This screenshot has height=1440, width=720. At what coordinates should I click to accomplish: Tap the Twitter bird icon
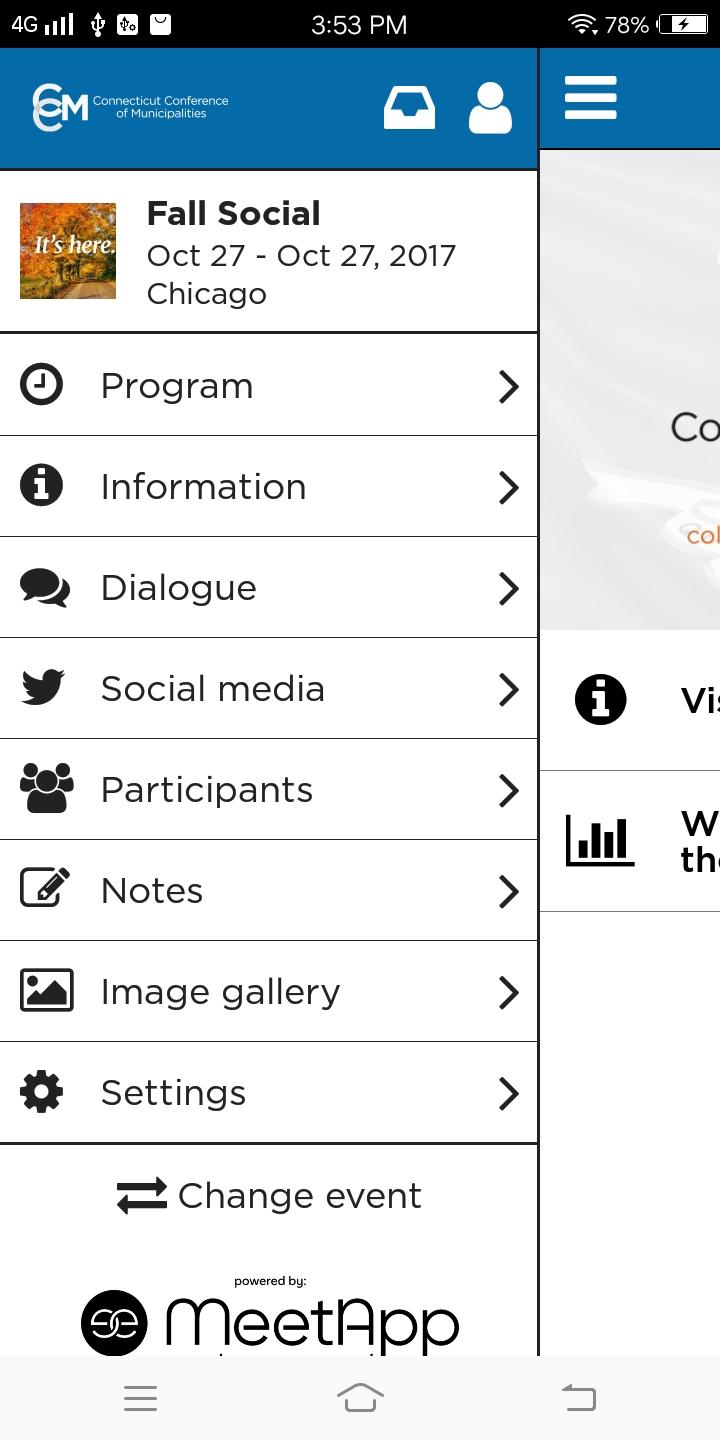[43, 688]
